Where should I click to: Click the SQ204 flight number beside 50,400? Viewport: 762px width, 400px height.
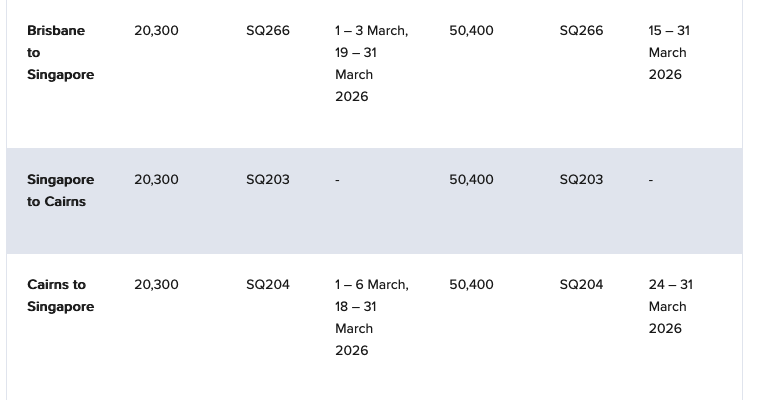[x=581, y=284]
